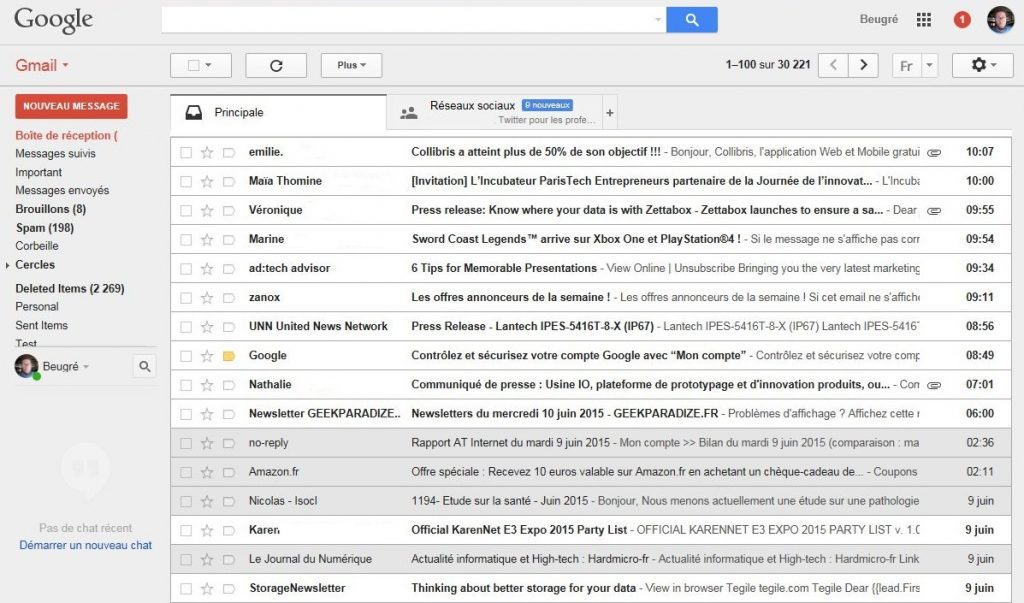Refresh the inbox
The width and height of the screenshot is (1024, 603).
tap(276, 65)
